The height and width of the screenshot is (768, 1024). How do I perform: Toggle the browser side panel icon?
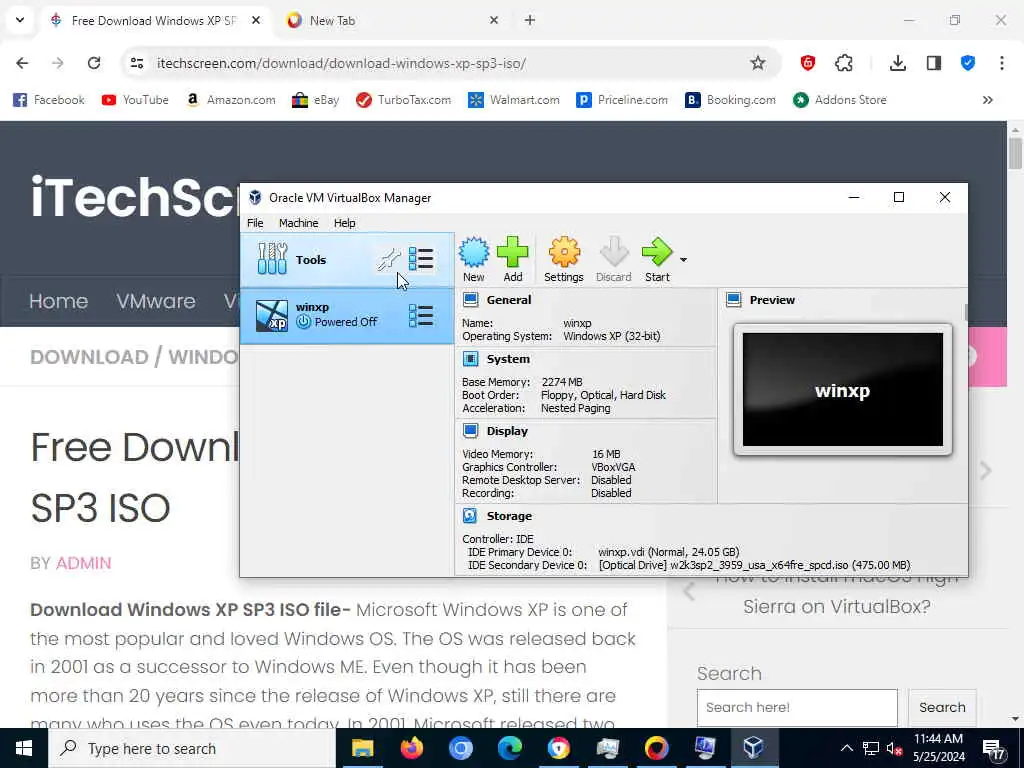click(934, 63)
